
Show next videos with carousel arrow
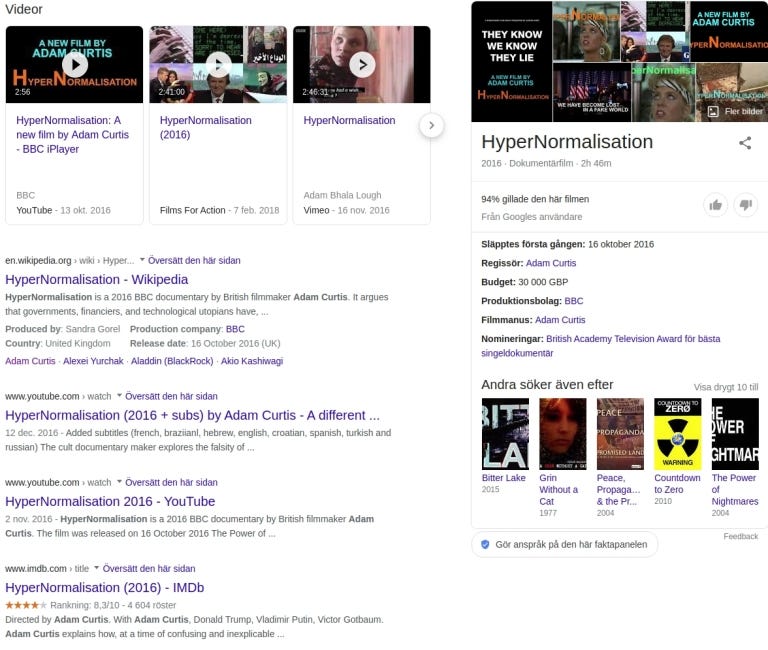(432, 125)
